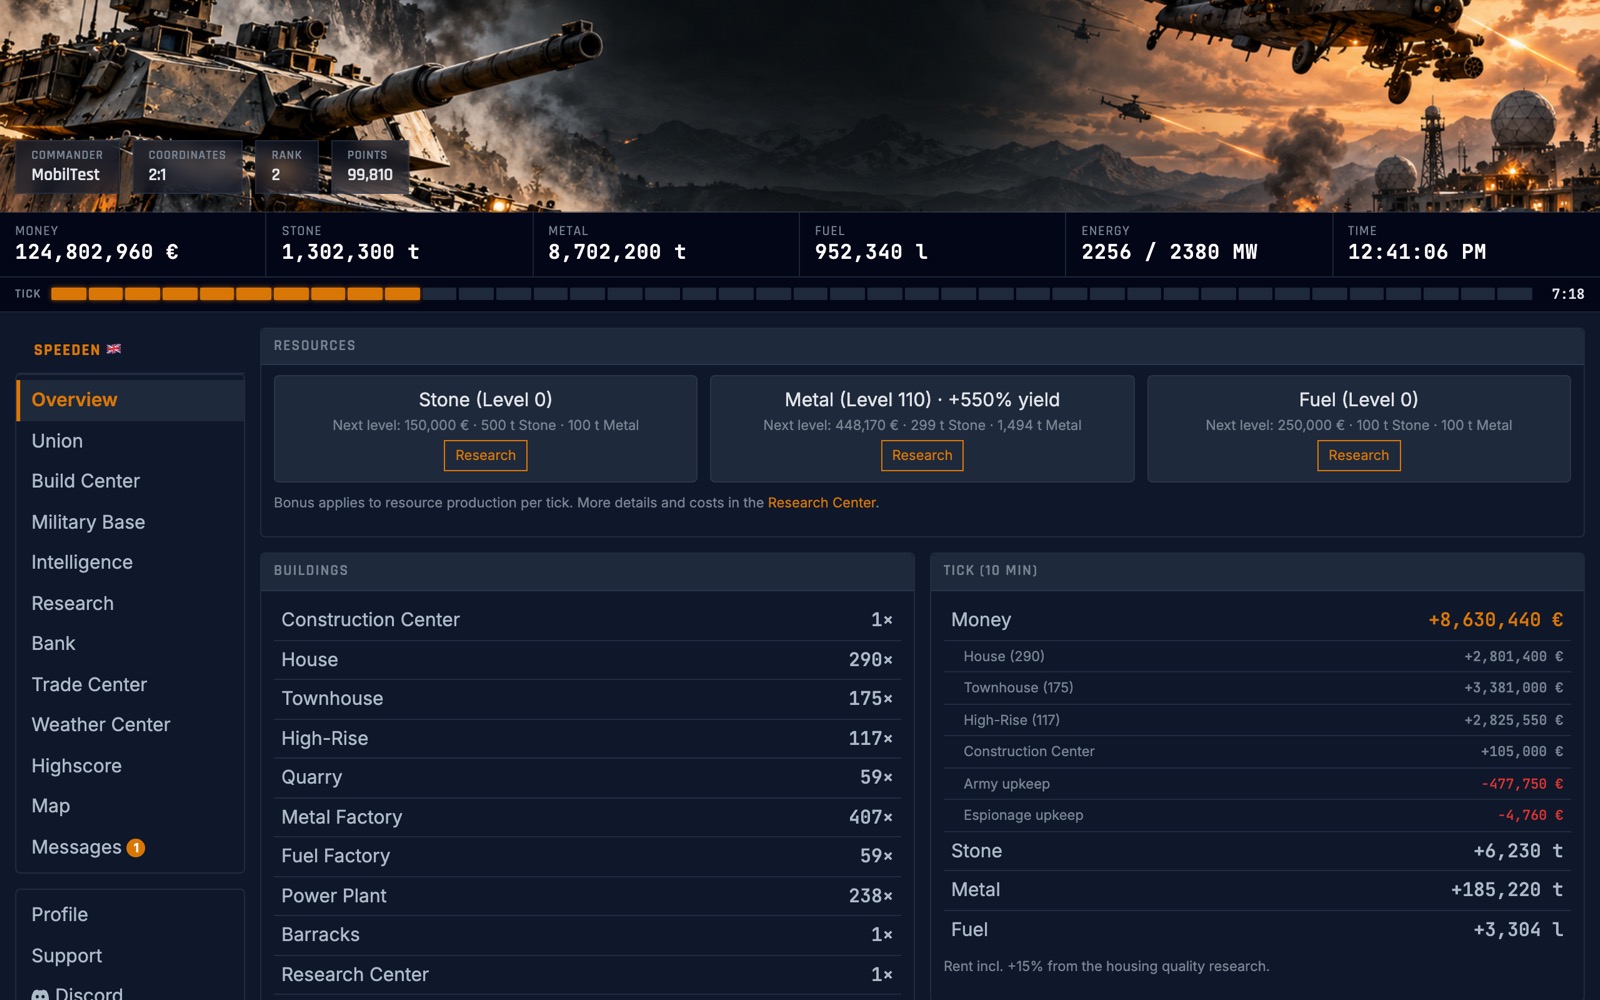Open the Overview page in sidebar
Viewport: 1600px width, 1000px height.
click(130, 400)
